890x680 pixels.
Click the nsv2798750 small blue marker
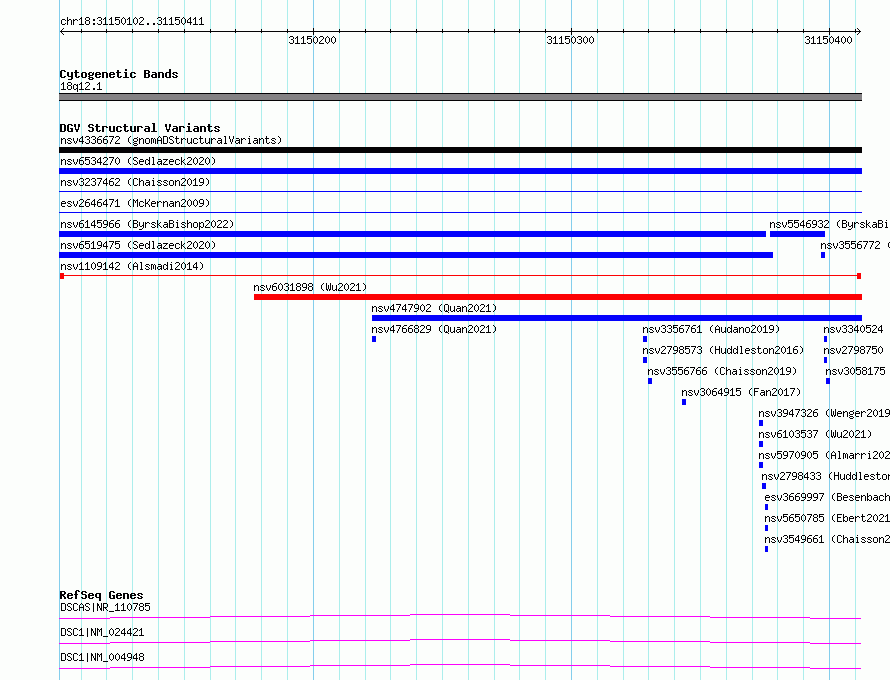click(x=826, y=360)
